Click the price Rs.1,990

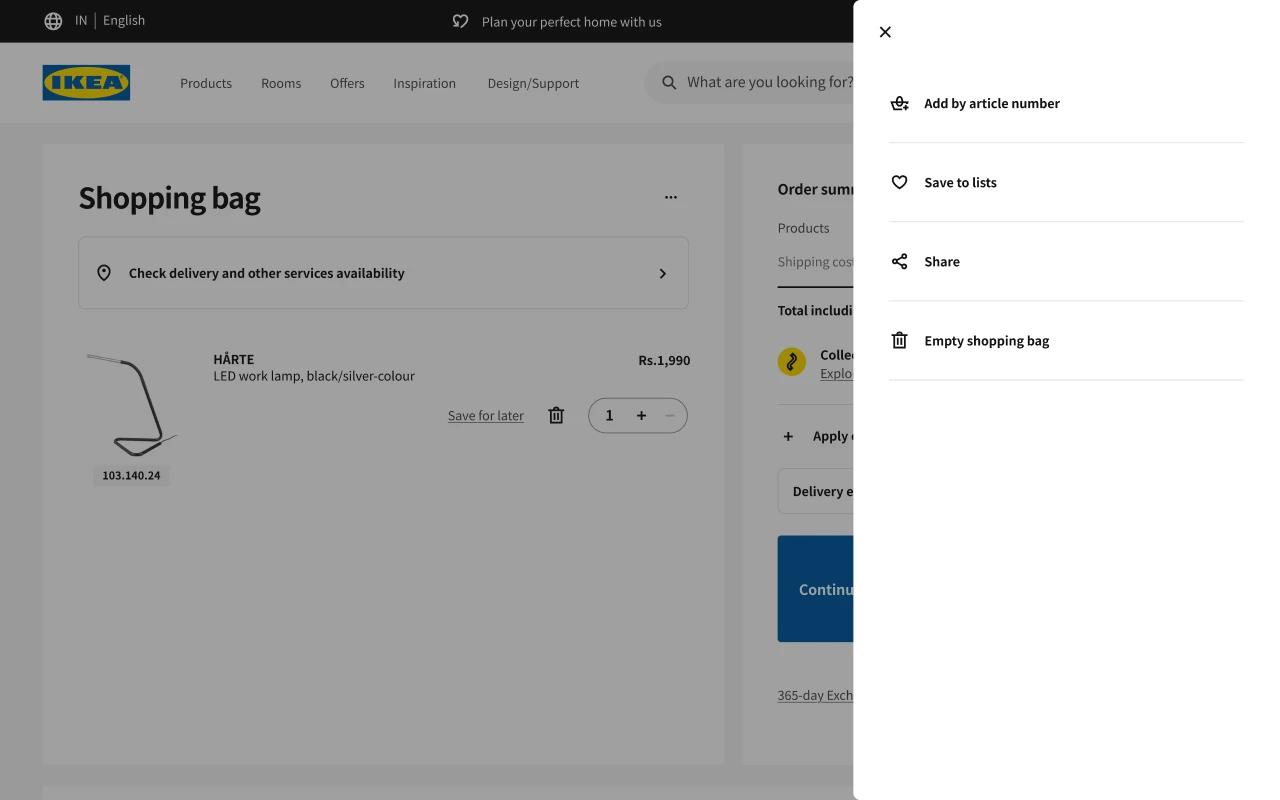(x=664, y=360)
